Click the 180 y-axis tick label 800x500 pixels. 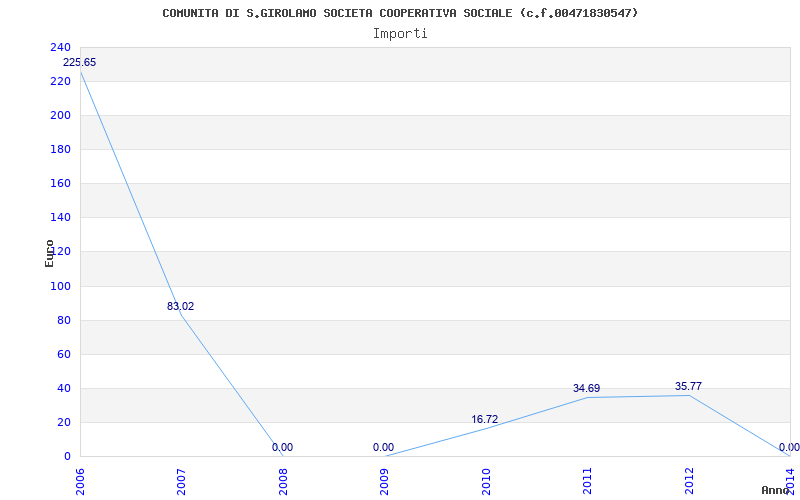pos(60,149)
